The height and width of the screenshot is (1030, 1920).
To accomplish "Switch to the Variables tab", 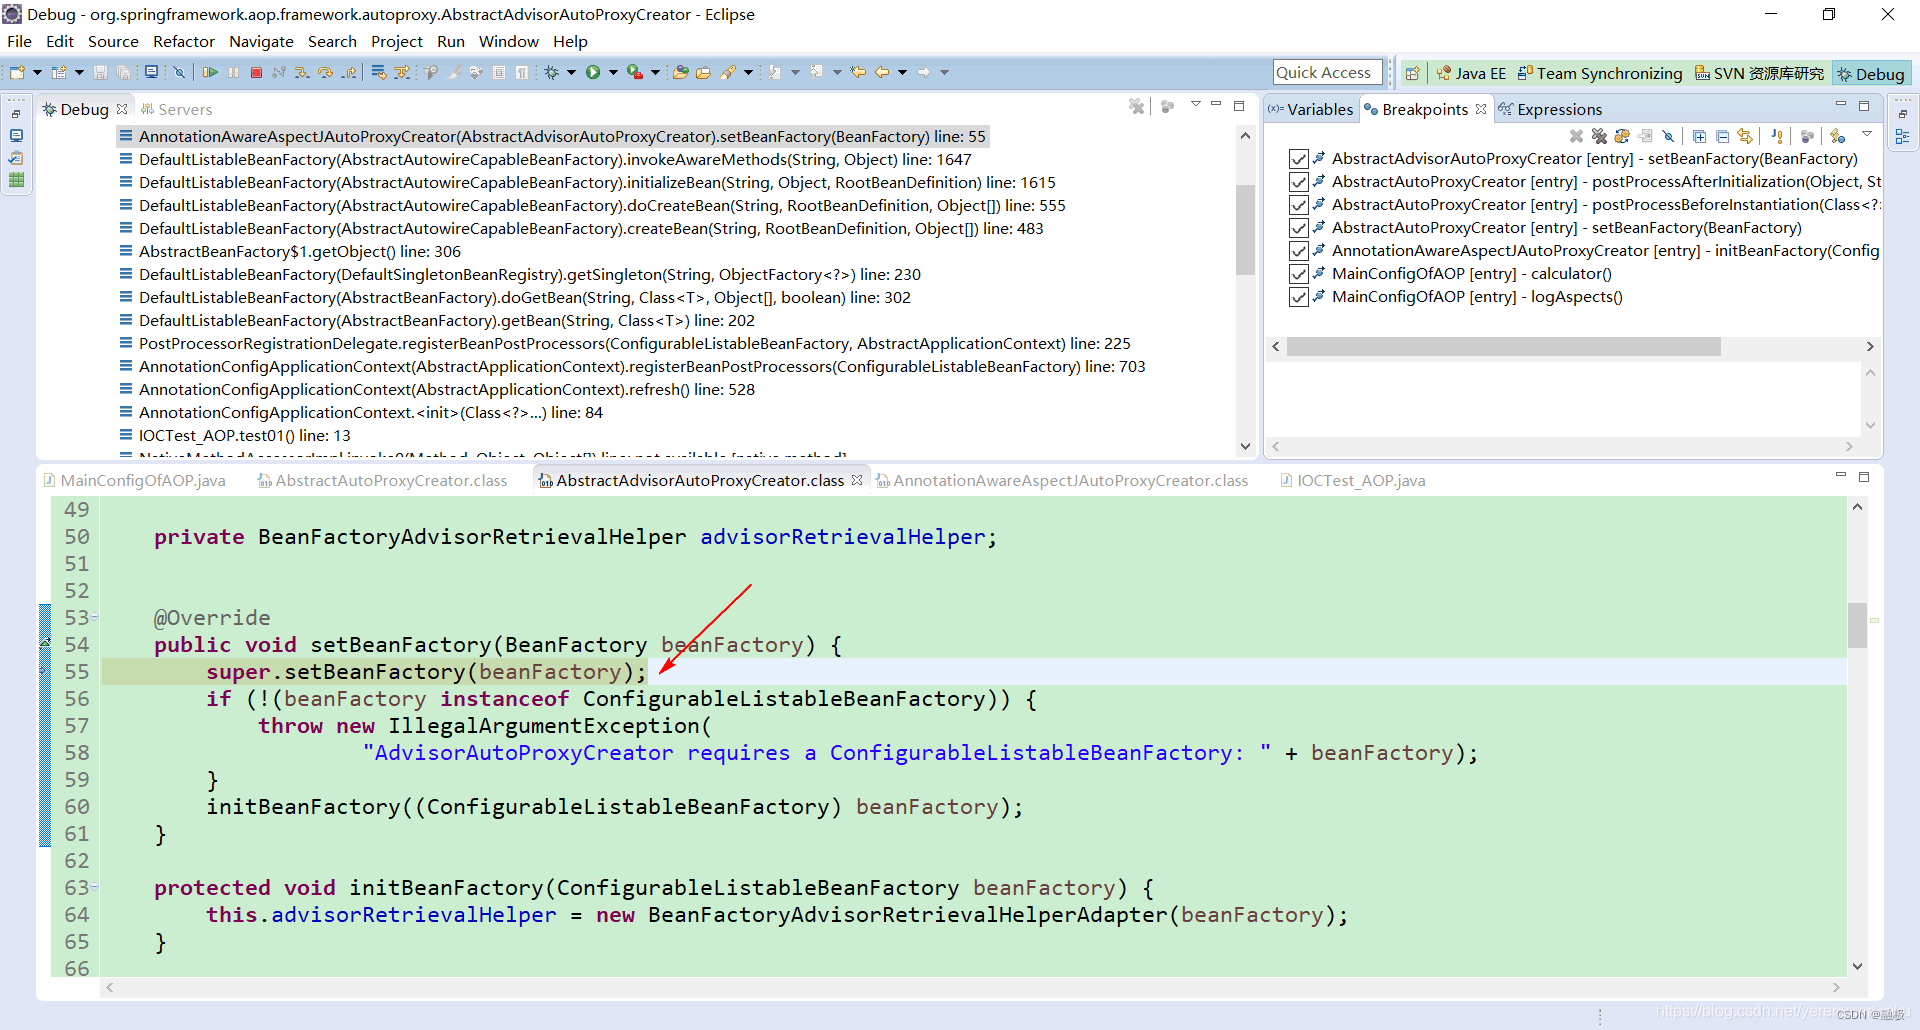I will click(1311, 109).
